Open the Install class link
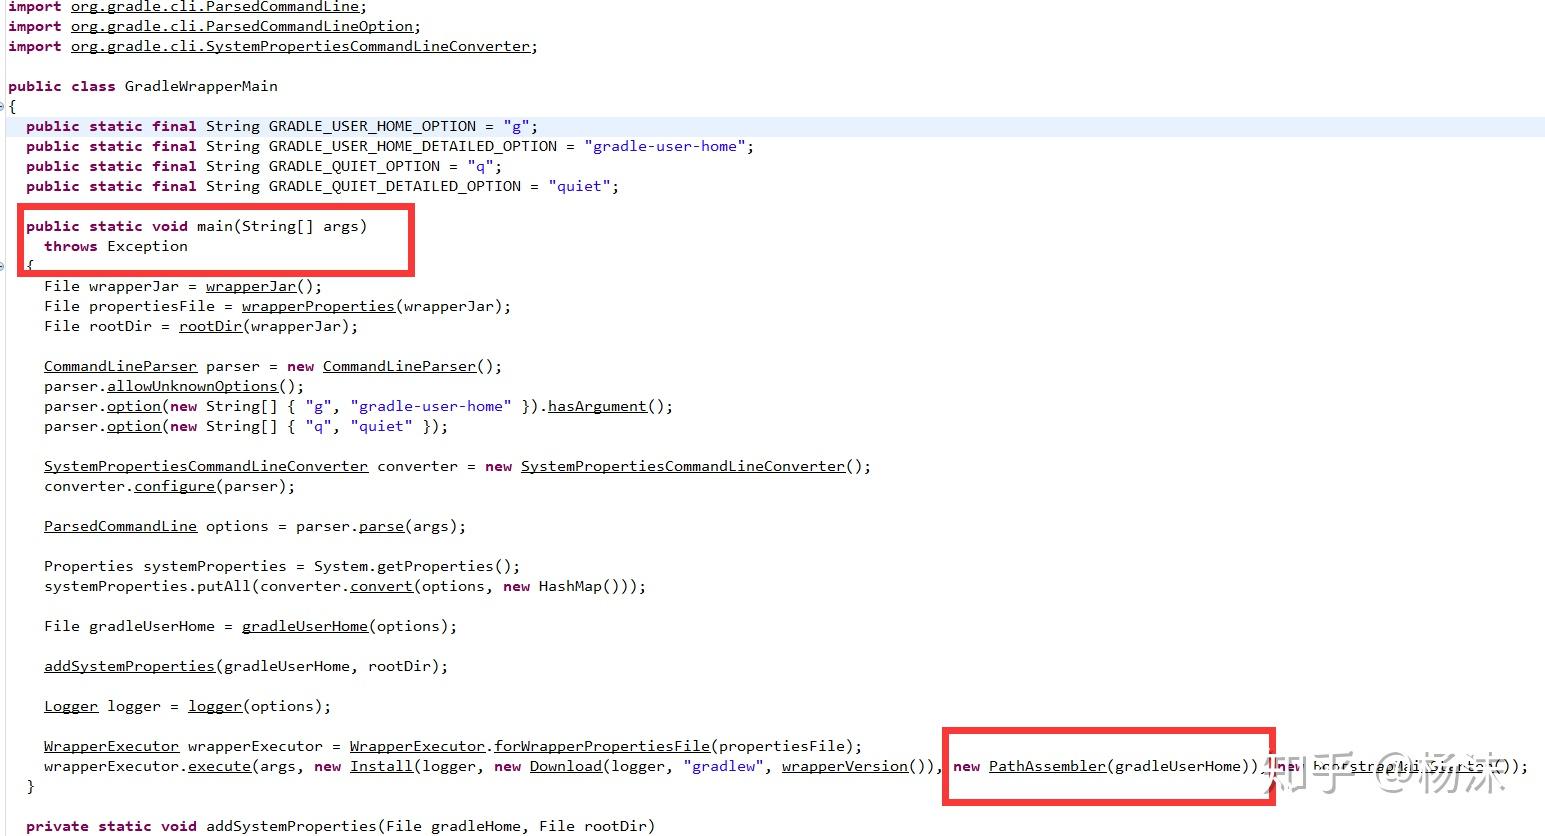 (381, 766)
